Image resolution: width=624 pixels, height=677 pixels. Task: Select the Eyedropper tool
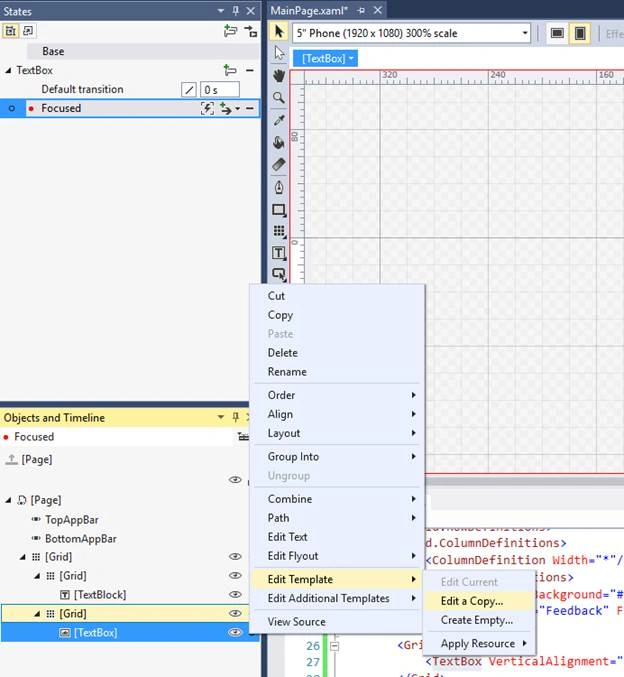279,120
